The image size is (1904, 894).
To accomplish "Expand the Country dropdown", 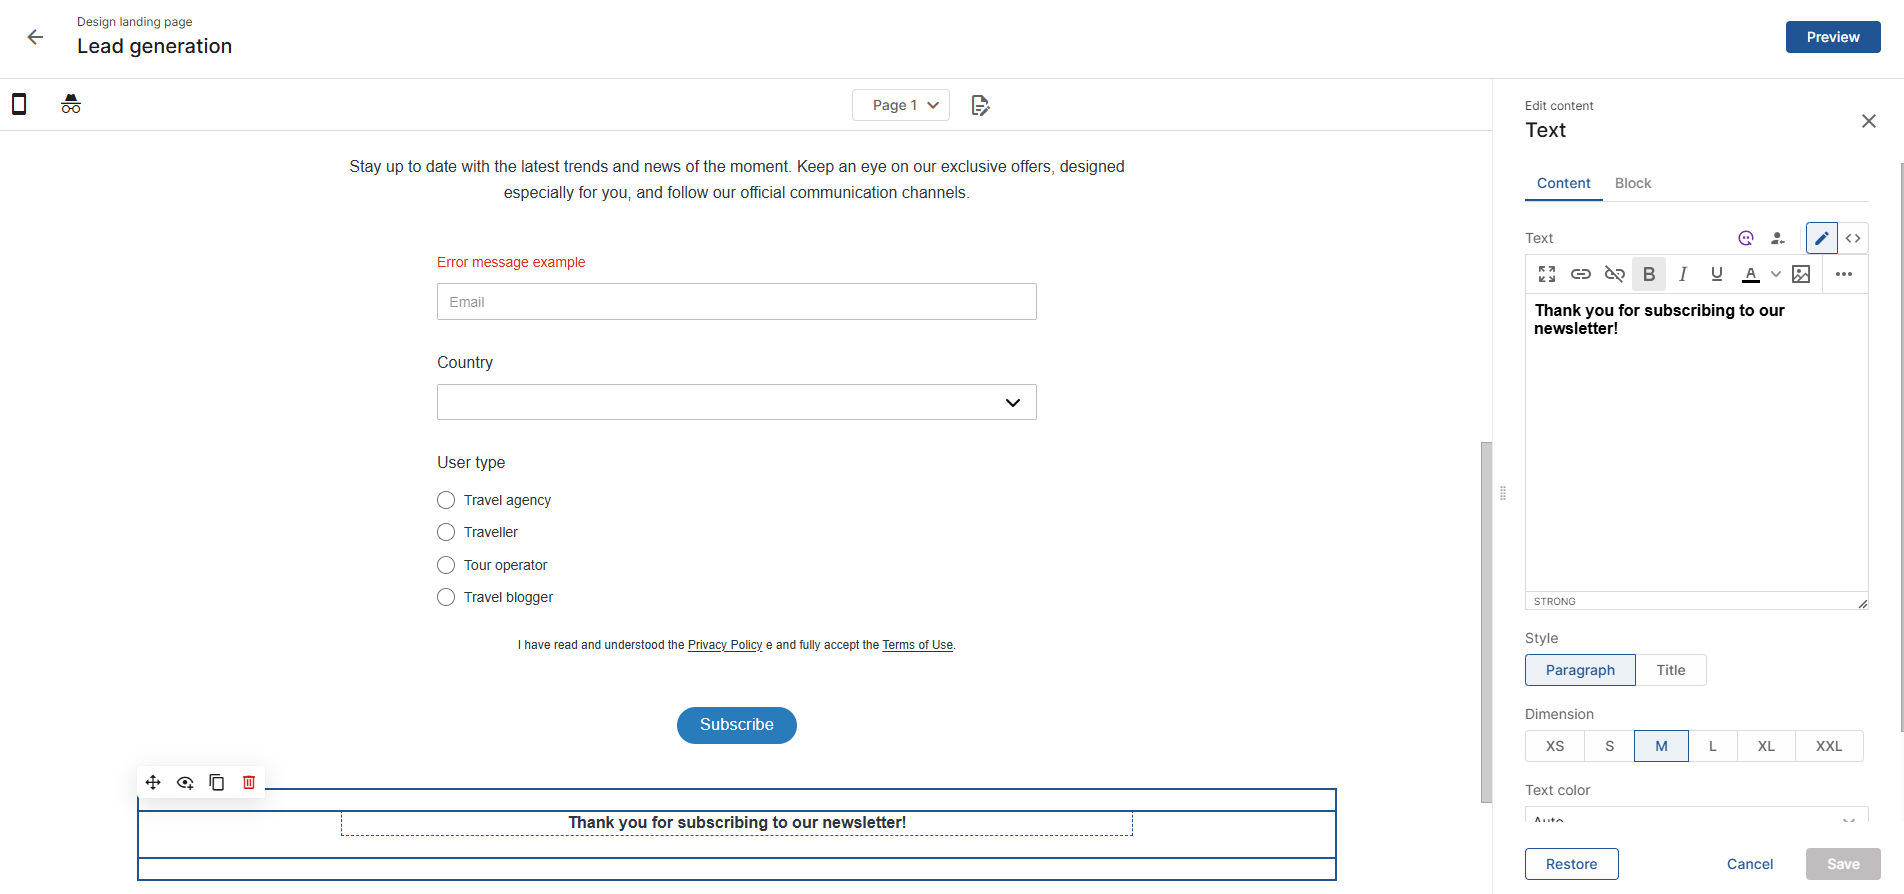I will (736, 402).
